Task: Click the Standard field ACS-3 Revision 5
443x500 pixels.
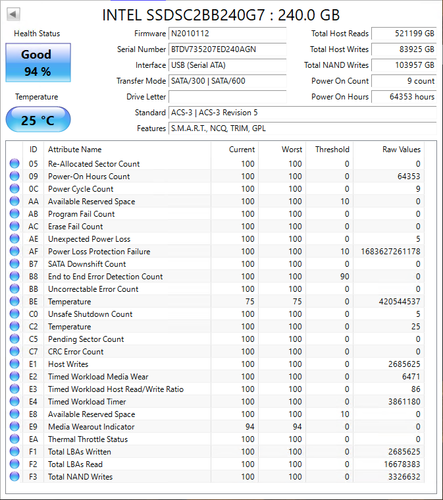Action: (x=303, y=113)
